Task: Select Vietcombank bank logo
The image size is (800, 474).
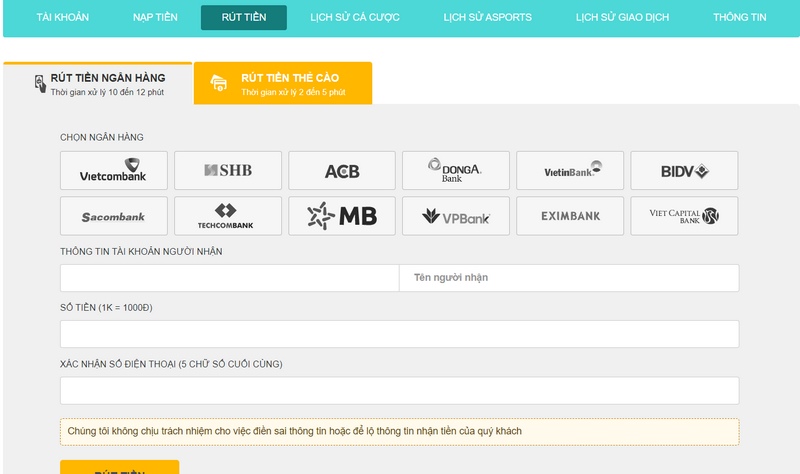Action: click(113, 171)
